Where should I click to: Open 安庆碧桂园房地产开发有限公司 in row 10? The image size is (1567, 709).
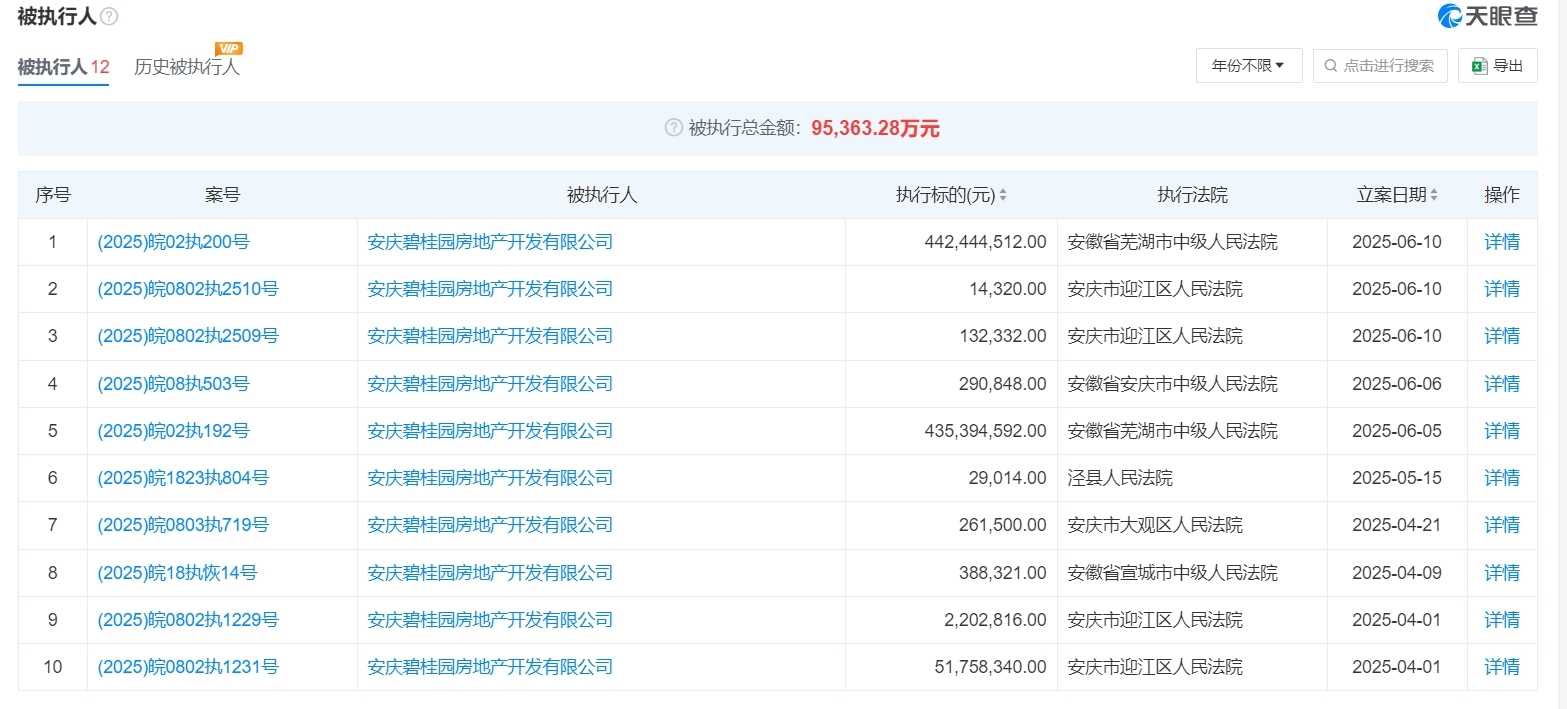pos(490,667)
